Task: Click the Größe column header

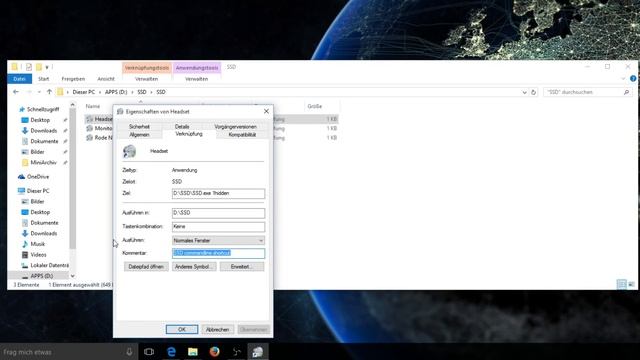Action: (315, 106)
